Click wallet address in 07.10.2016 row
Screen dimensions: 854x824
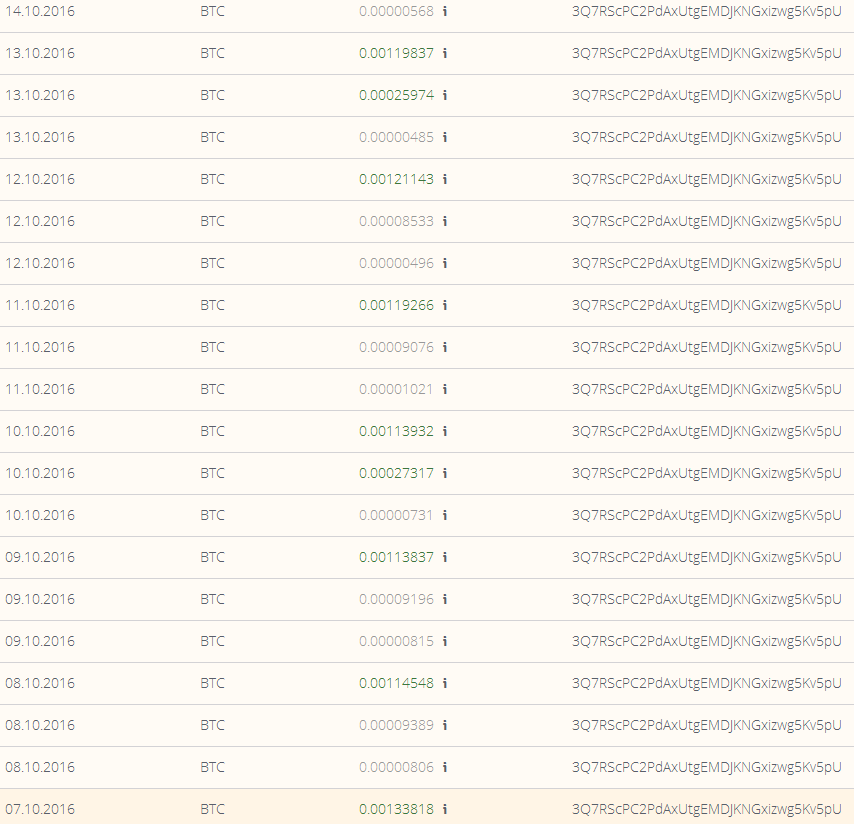point(706,809)
